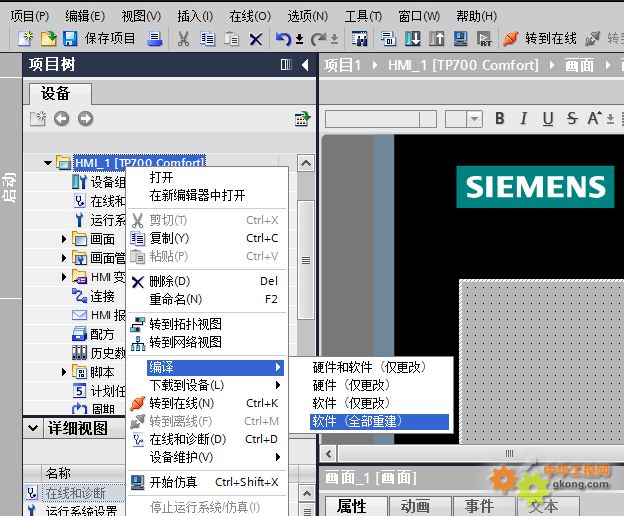Choose 在线和诊断(D) from context menu
This screenshot has width=624, height=516.
(207, 439)
